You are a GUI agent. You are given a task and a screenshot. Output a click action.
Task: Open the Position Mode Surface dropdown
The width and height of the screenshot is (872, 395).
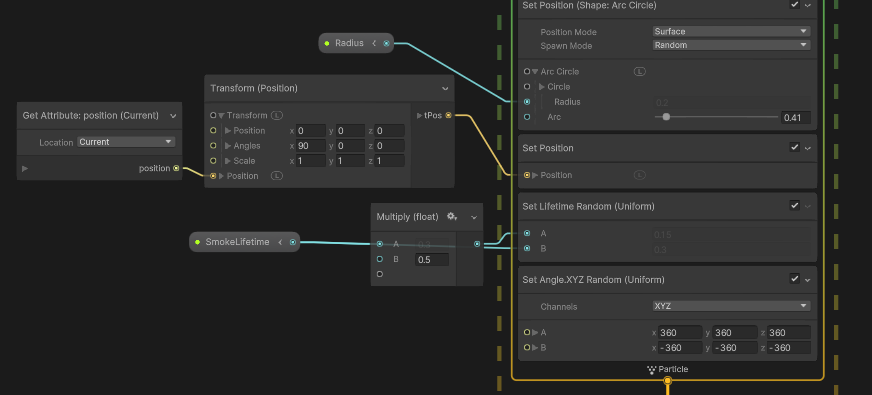pos(731,32)
